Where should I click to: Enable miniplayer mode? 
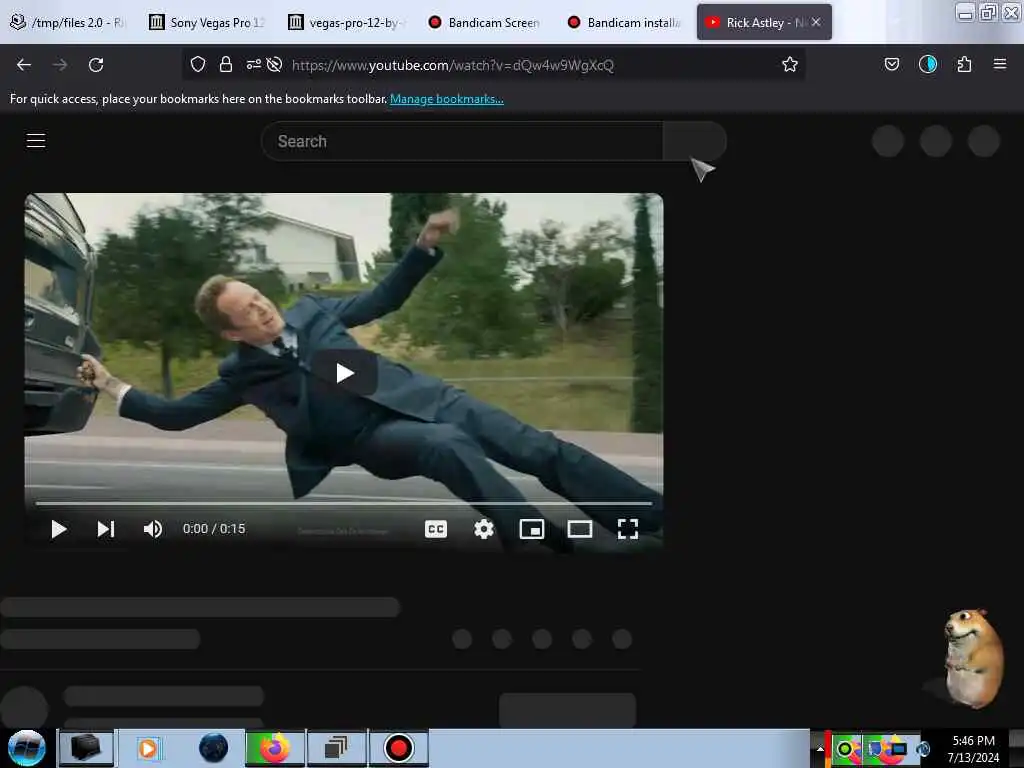tap(532, 529)
